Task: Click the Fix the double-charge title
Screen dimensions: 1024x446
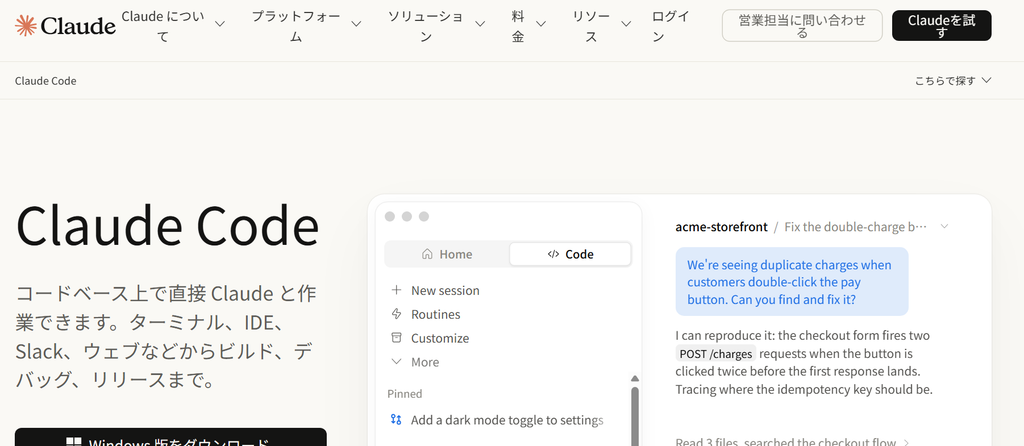Action: click(x=856, y=227)
